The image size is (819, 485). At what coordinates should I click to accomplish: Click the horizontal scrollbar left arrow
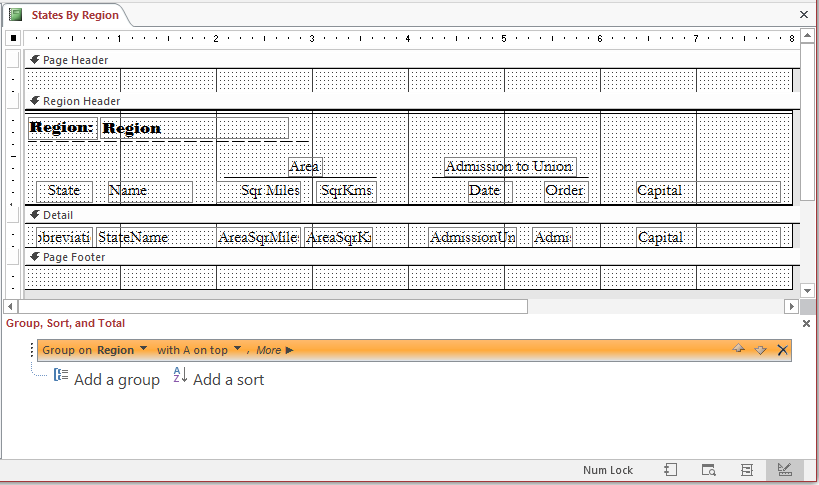pos(10,306)
